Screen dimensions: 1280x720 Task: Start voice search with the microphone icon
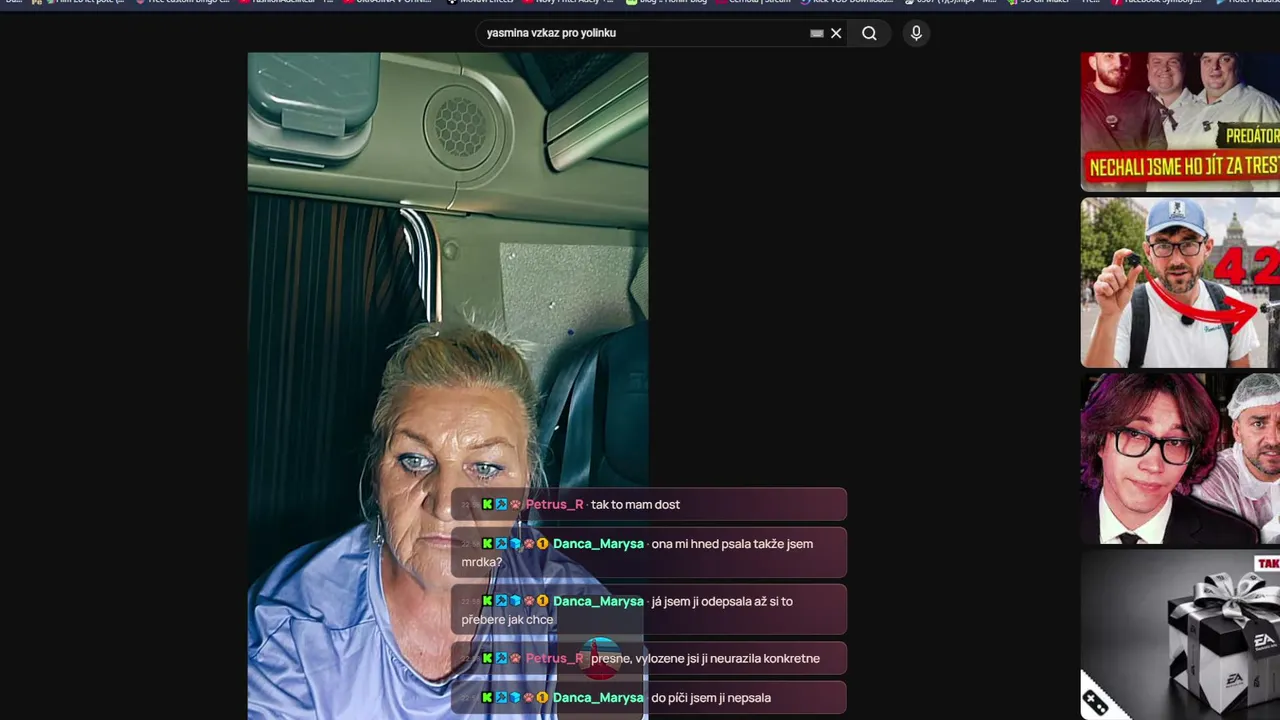(x=916, y=33)
